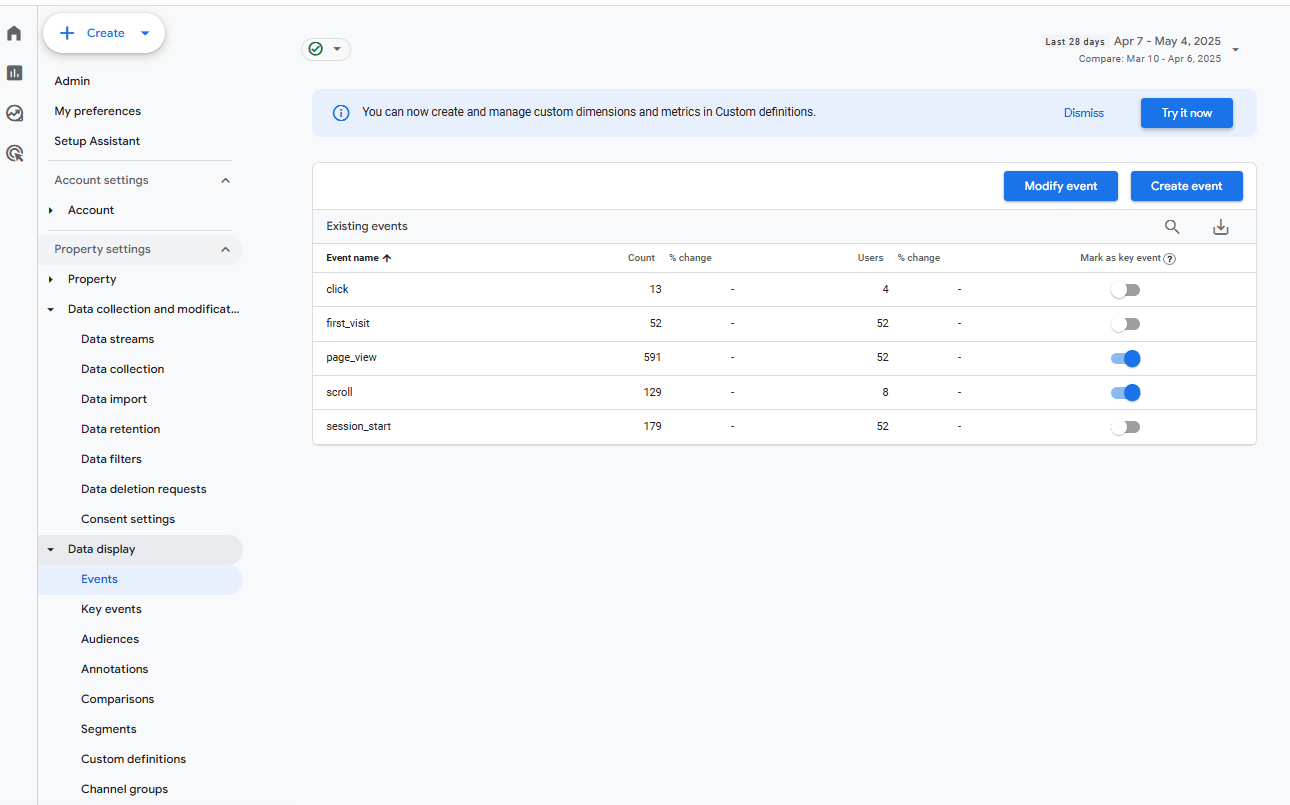Open Comparisons page
The height and width of the screenshot is (805, 1290).
click(x=117, y=699)
